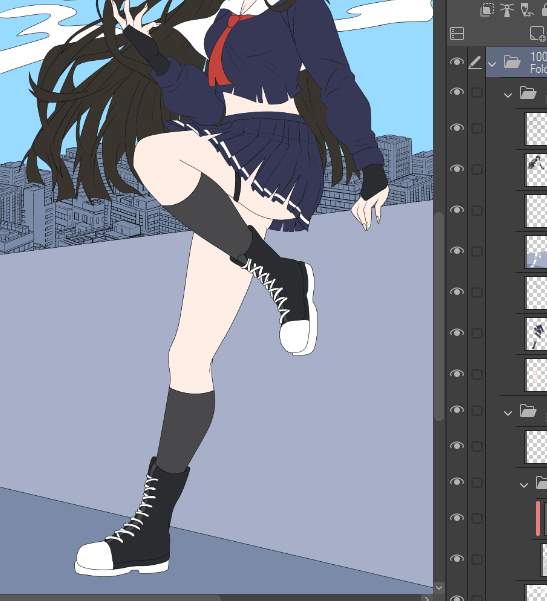Click the canvas vertical scrollbar thumb
The image size is (547, 601).
[x=439, y=317]
